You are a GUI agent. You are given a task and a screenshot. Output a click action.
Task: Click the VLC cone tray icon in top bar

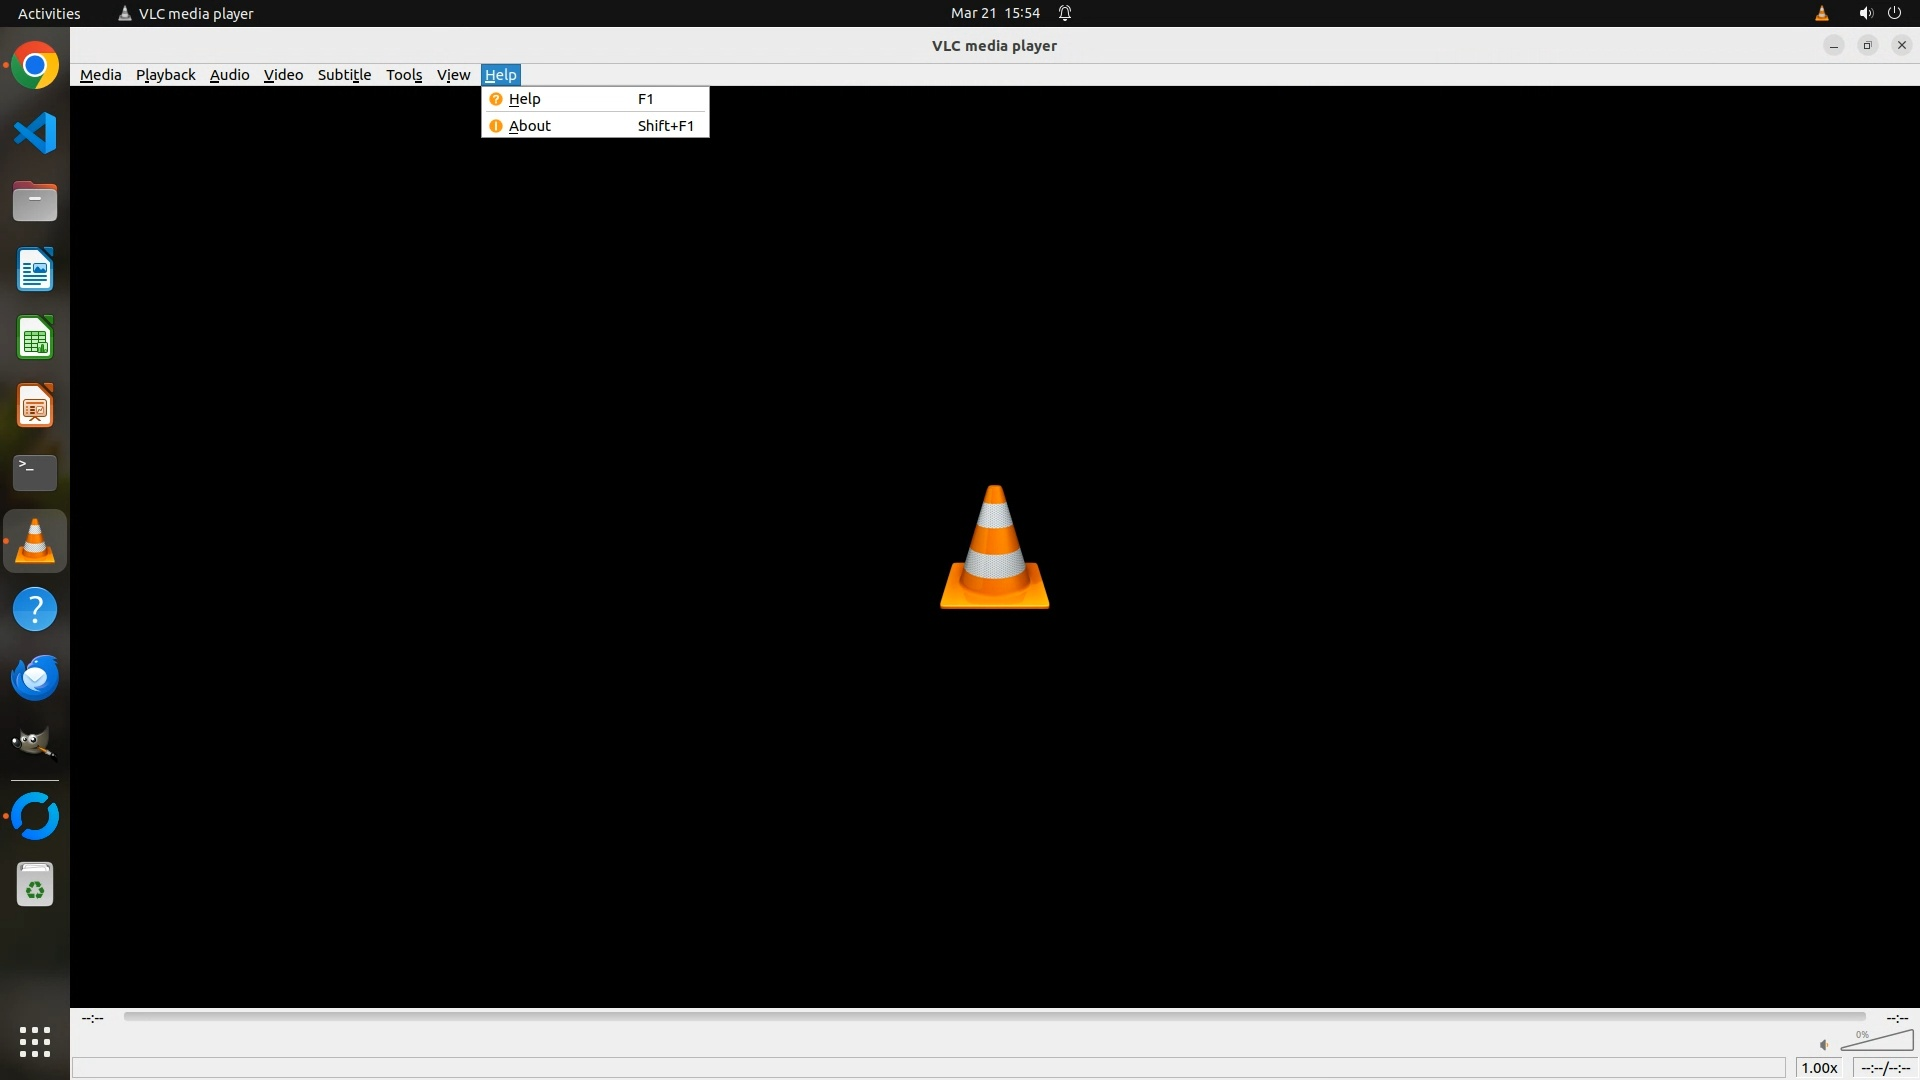(x=1821, y=13)
